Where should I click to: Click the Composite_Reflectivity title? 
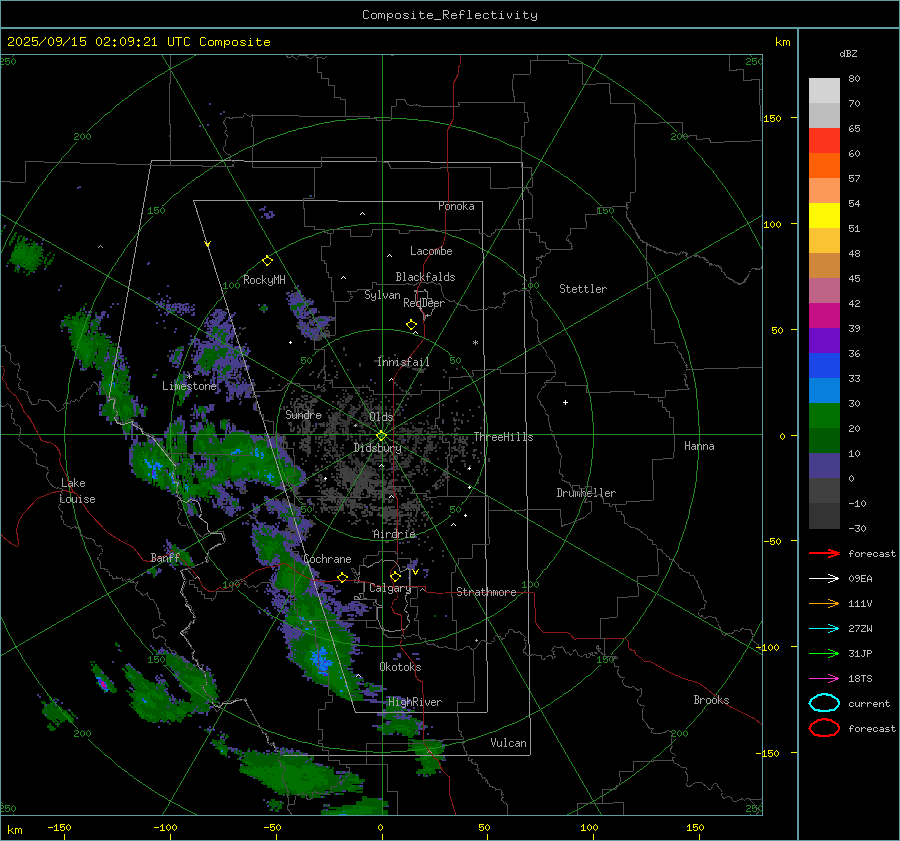[450, 15]
